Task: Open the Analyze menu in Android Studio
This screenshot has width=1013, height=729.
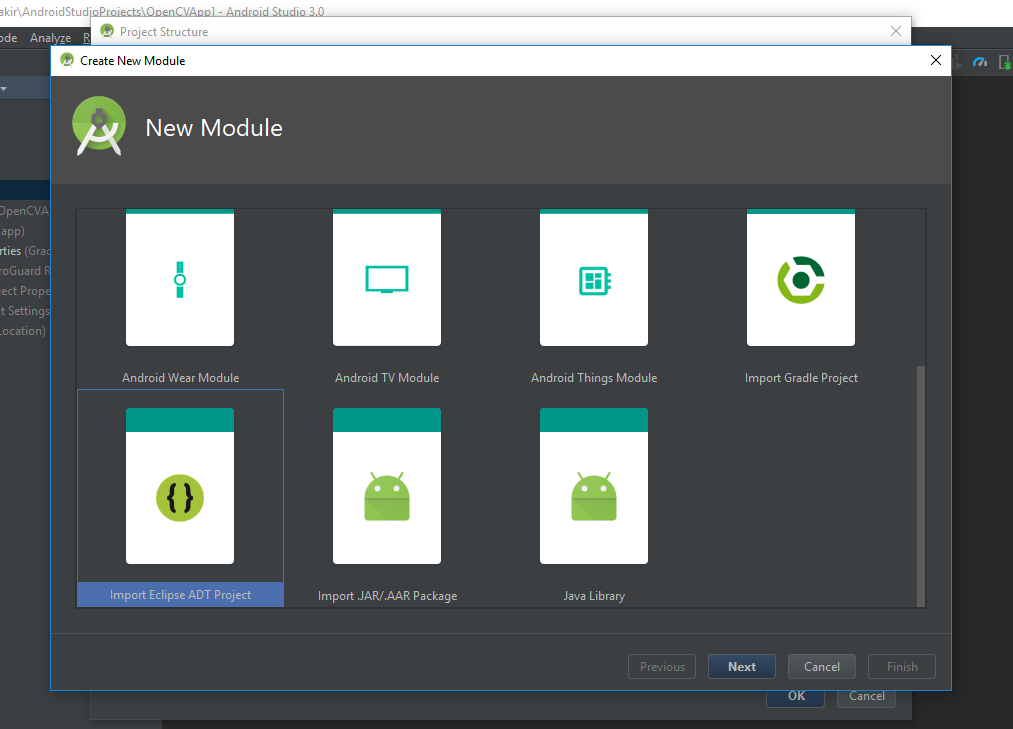Action: coord(50,37)
